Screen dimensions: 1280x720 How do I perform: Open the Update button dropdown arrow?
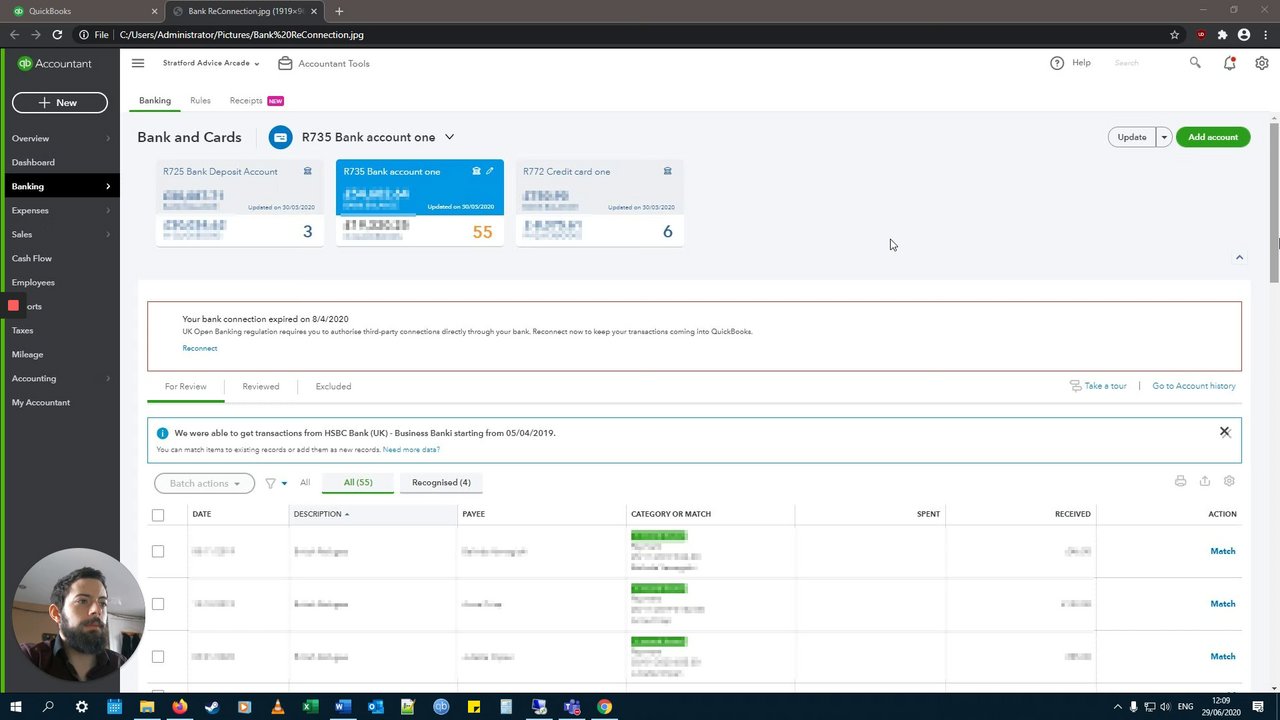[1164, 137]
